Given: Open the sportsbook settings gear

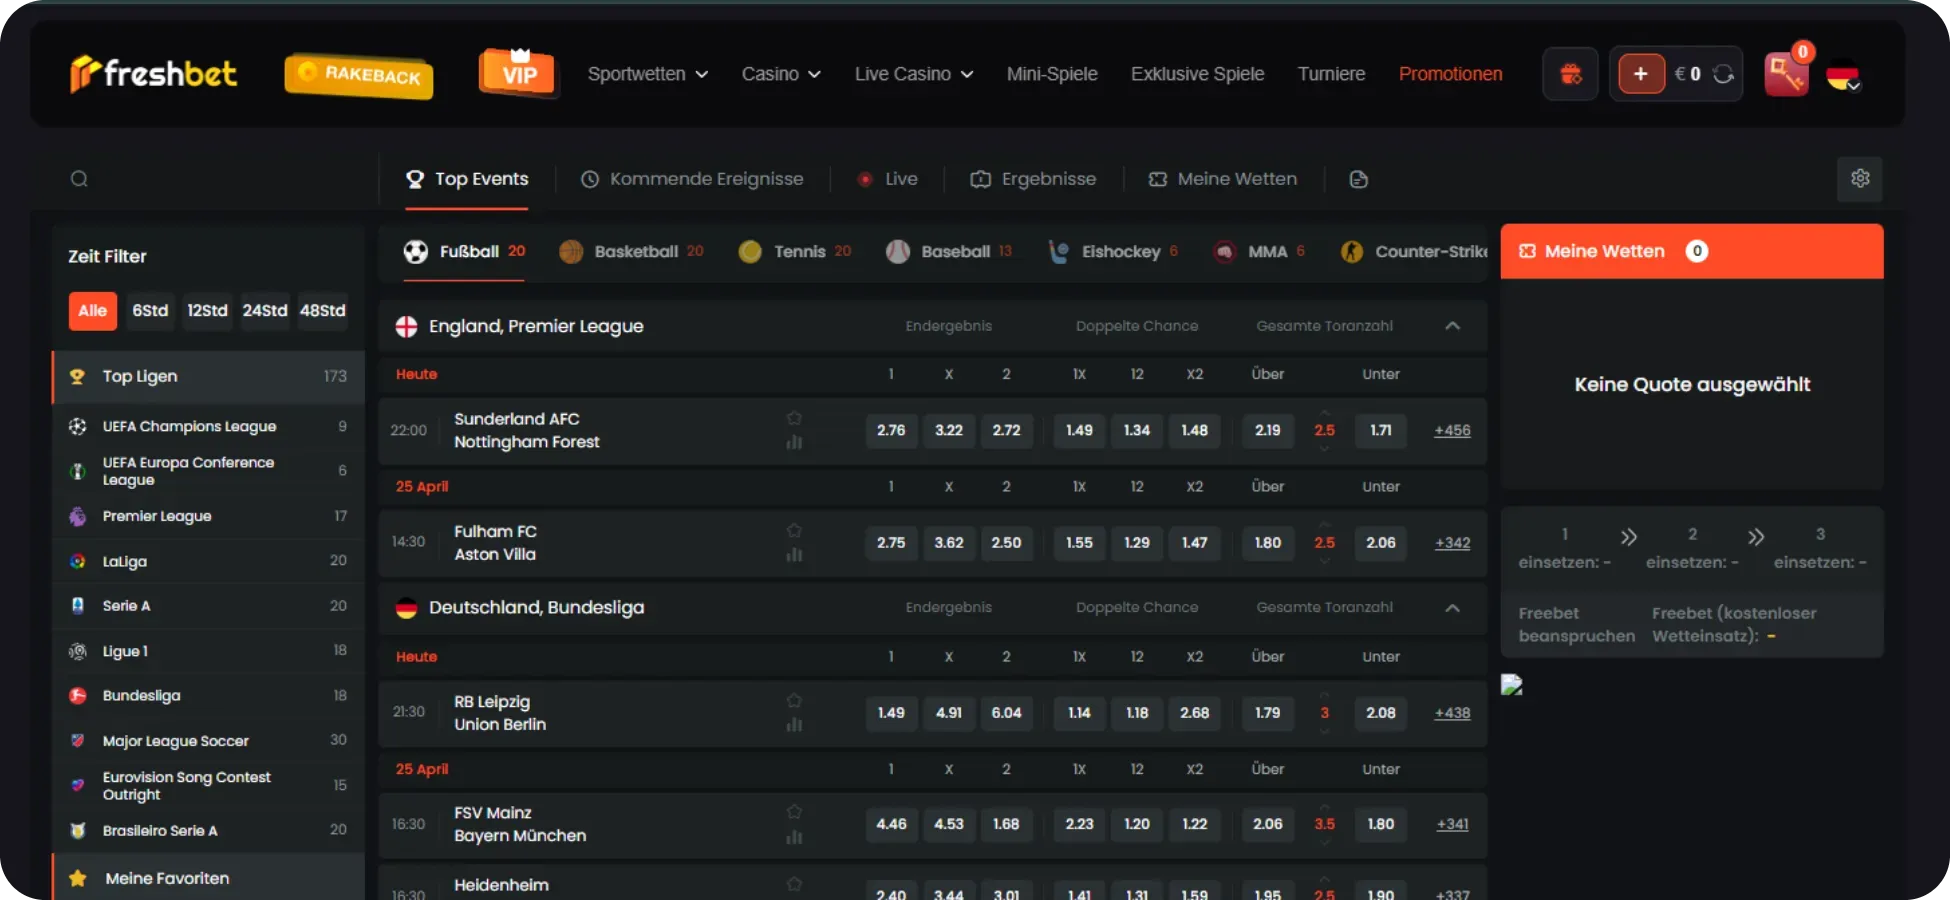Looking at the screenshot, I should (x=1860, y=178).
